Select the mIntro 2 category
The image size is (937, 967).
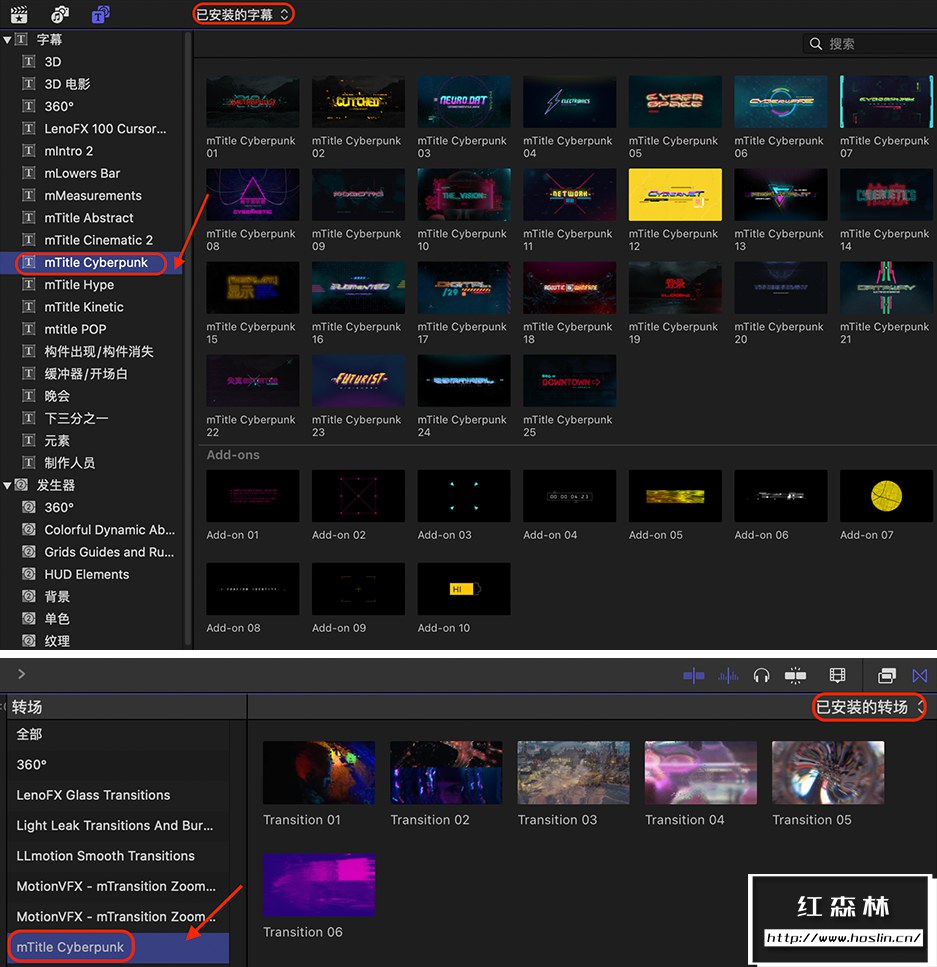(x=68, y=151)
